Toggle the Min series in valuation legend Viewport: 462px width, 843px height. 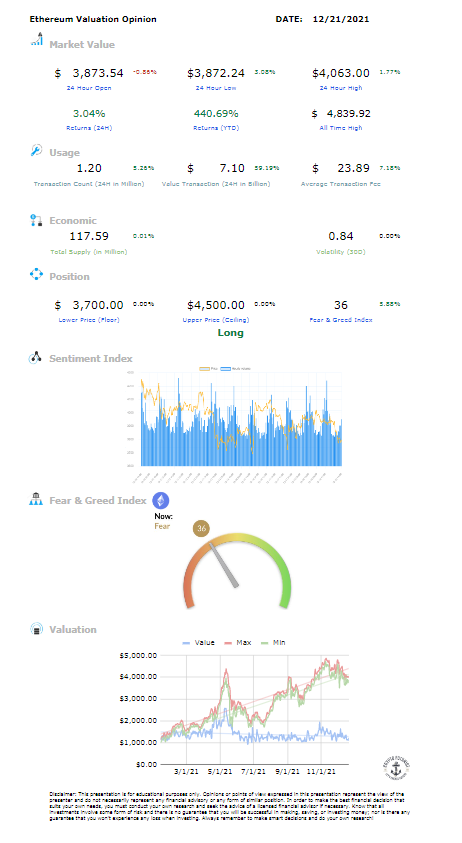coord(273,642)
